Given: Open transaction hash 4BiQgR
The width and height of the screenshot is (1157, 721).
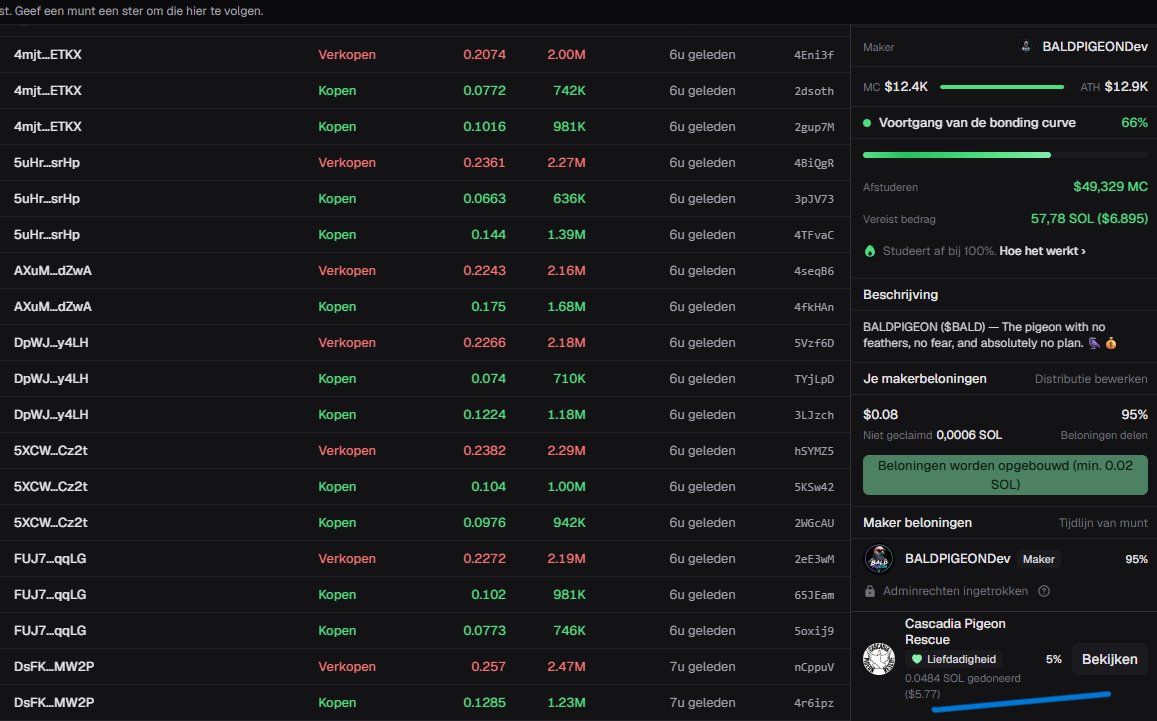Looking at the screenshot, I should click(814, 163).
